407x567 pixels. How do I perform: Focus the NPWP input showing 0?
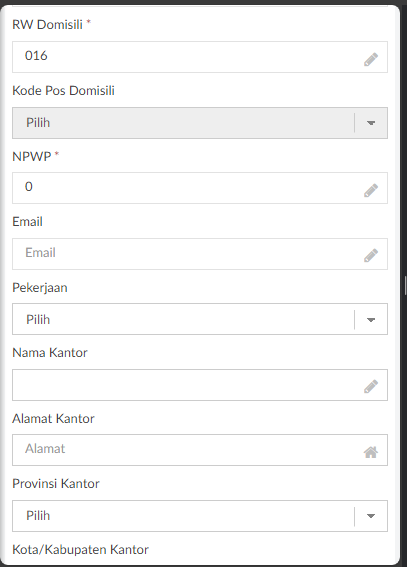tap(200, 188)
